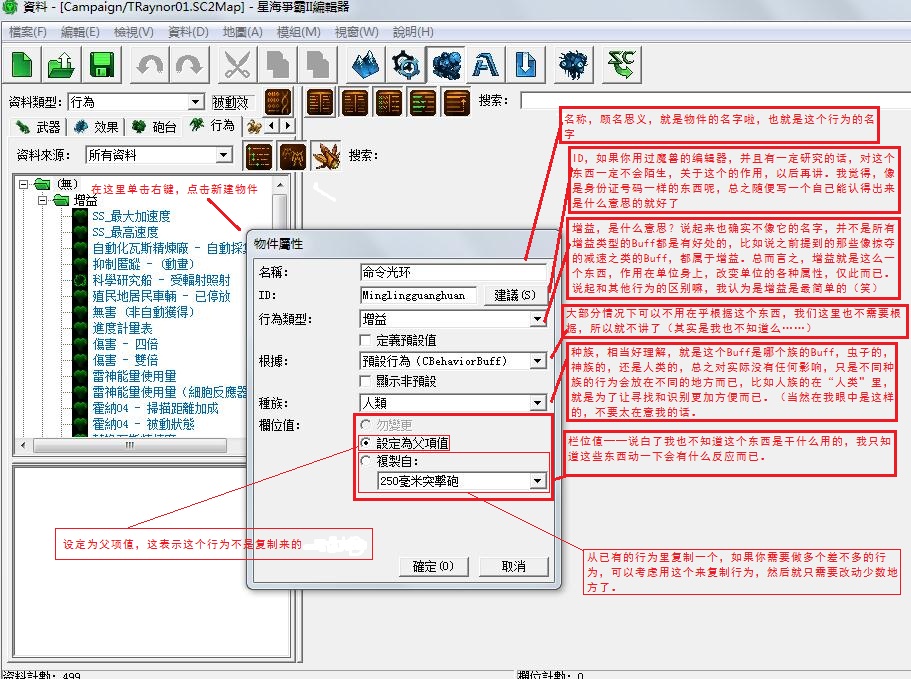Open the 編輯(E) menu
This screenshot has width=911, height=679.
click(x=80, y=32)
